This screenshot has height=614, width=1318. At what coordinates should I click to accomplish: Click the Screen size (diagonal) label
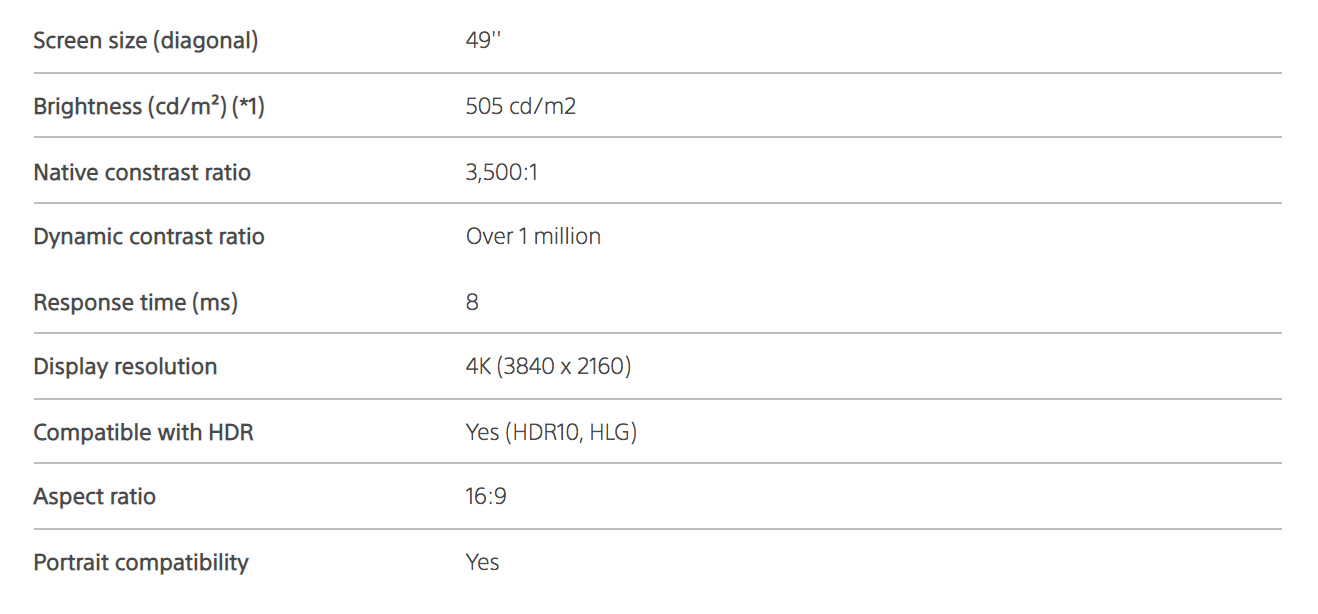tap(146, 41)
